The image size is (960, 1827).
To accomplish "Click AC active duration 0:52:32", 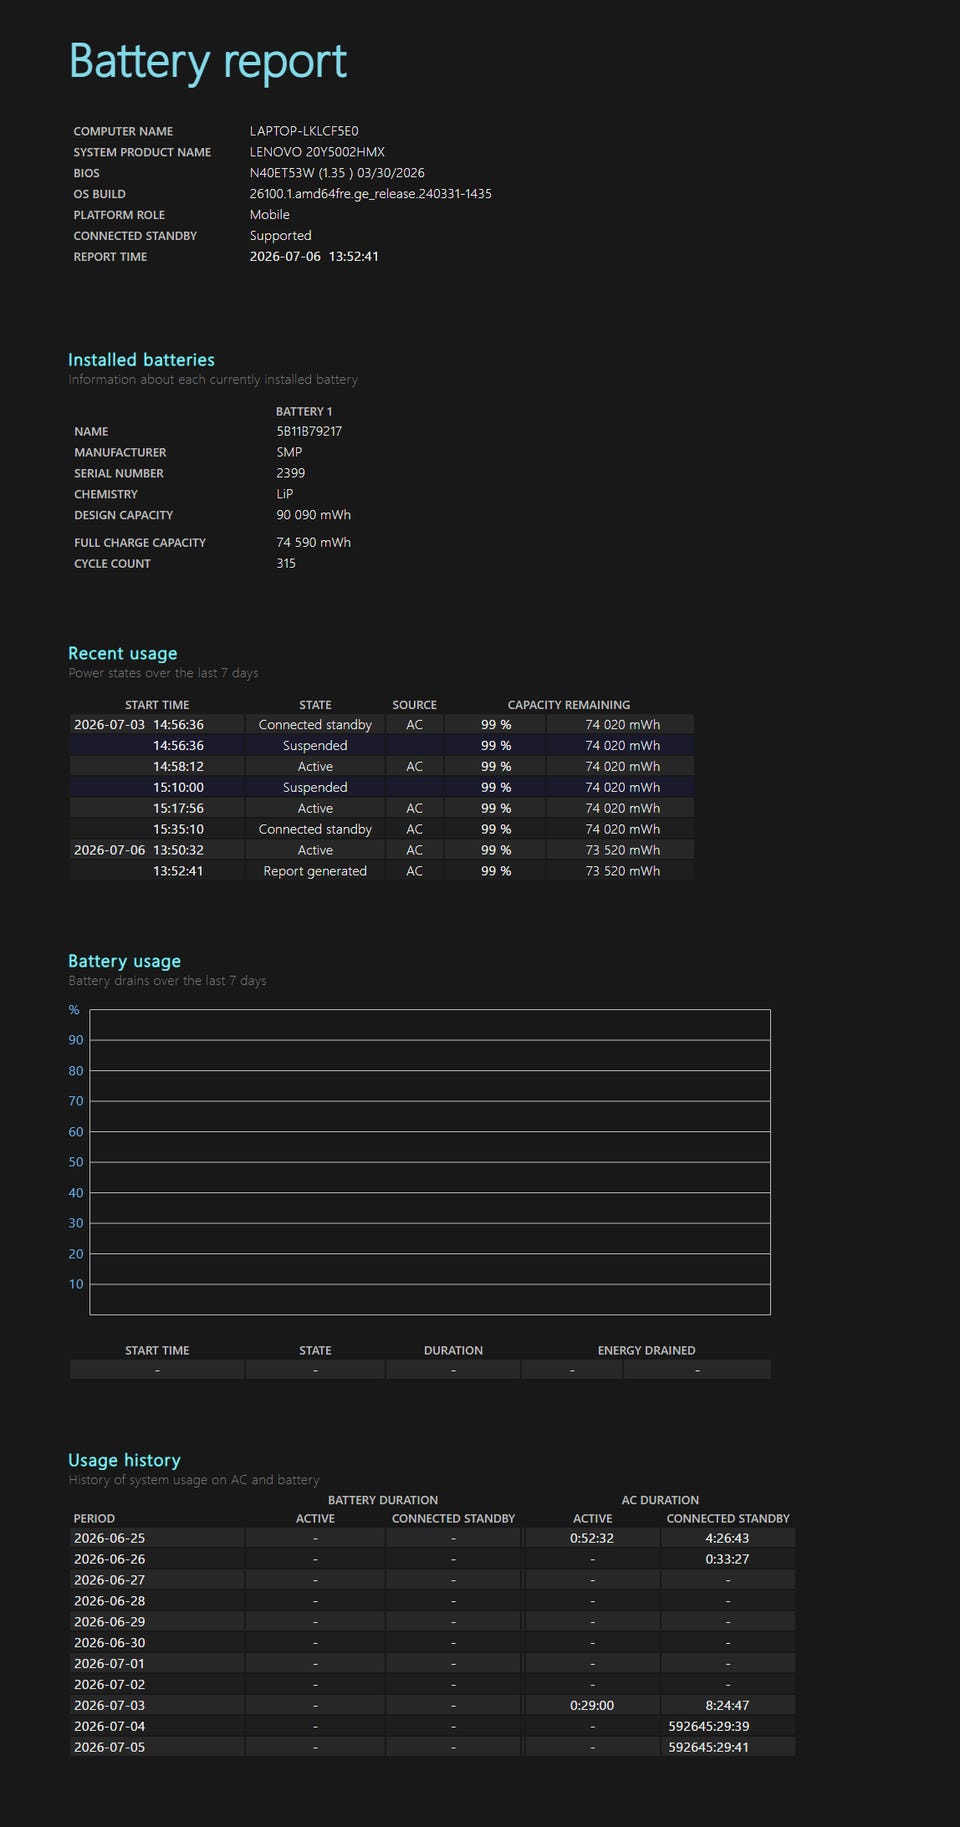I will [592, 1539].
